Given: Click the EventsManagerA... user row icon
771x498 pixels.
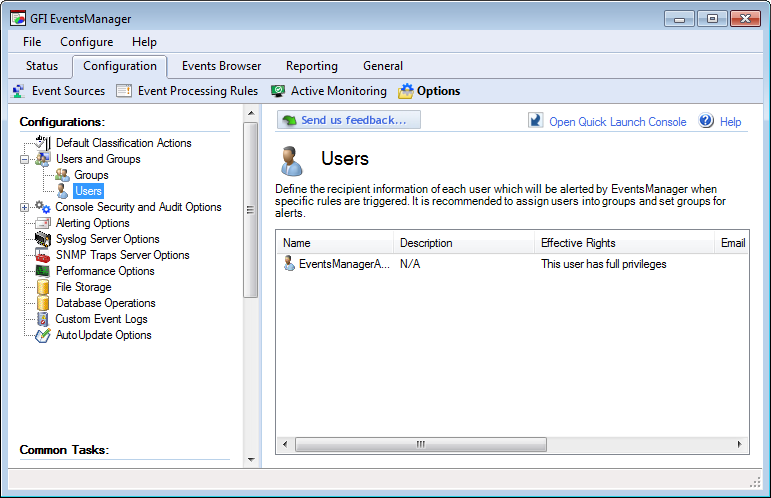Looking at the screenshot, I should click(289, 264).
